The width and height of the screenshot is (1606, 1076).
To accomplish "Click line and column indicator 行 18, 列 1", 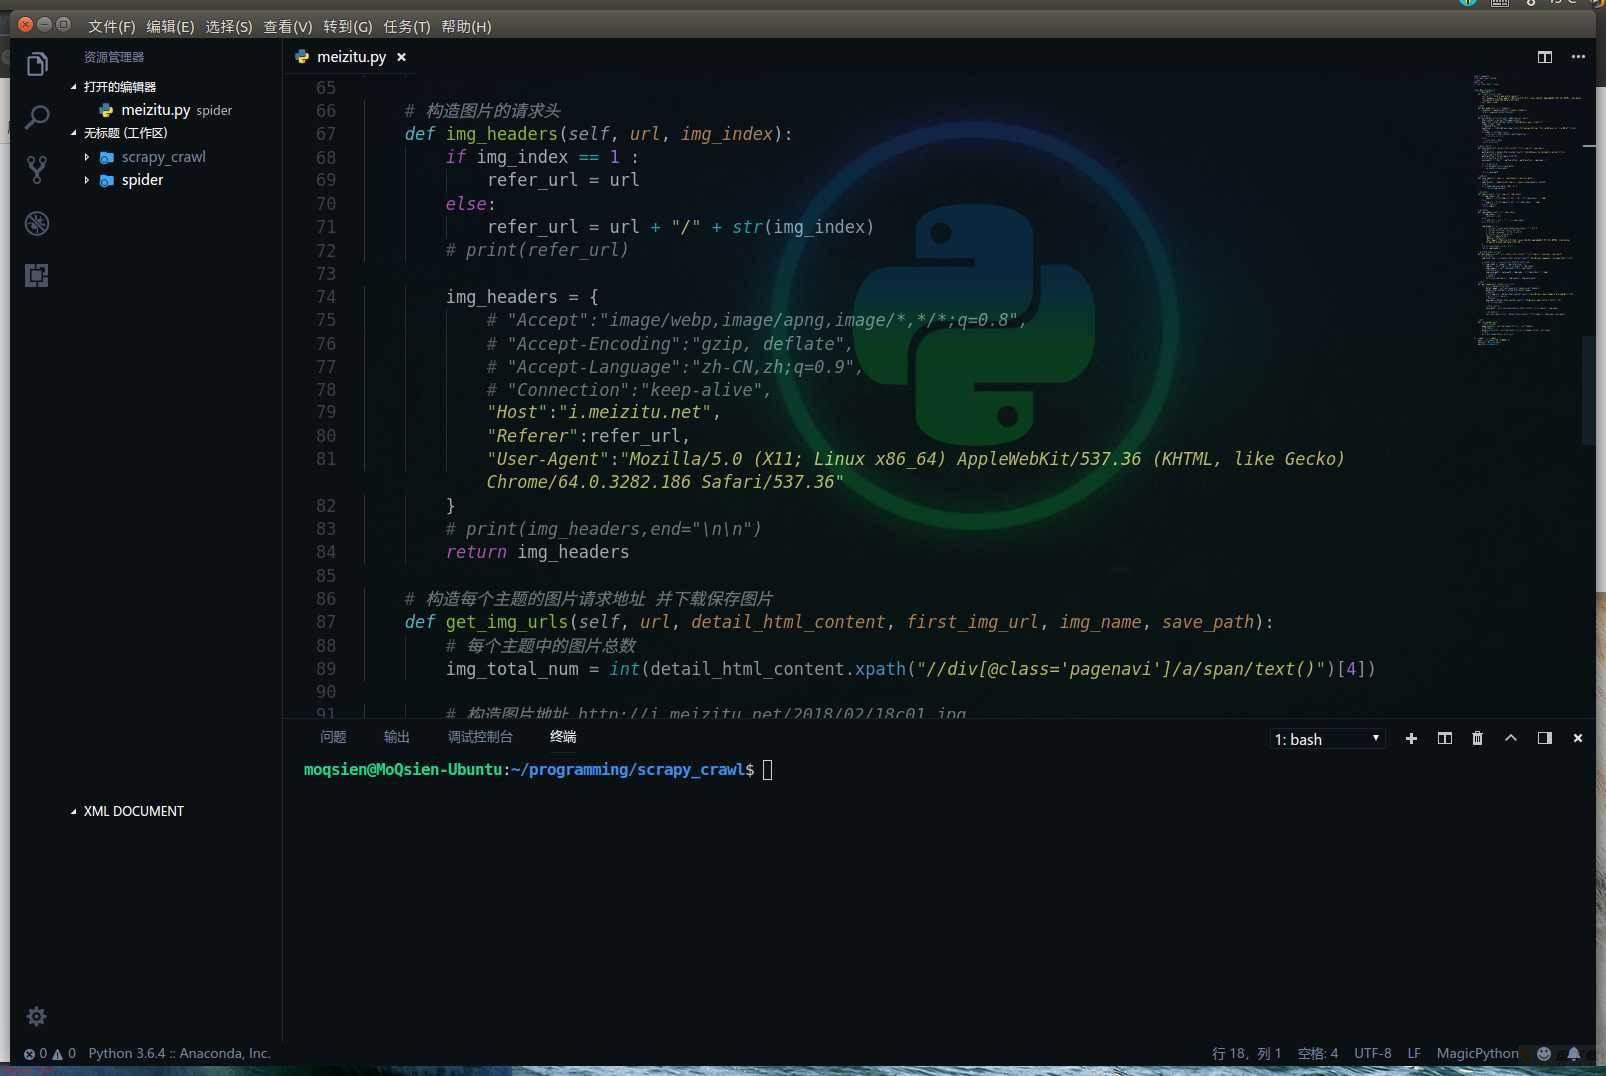I will 1246,1053.
